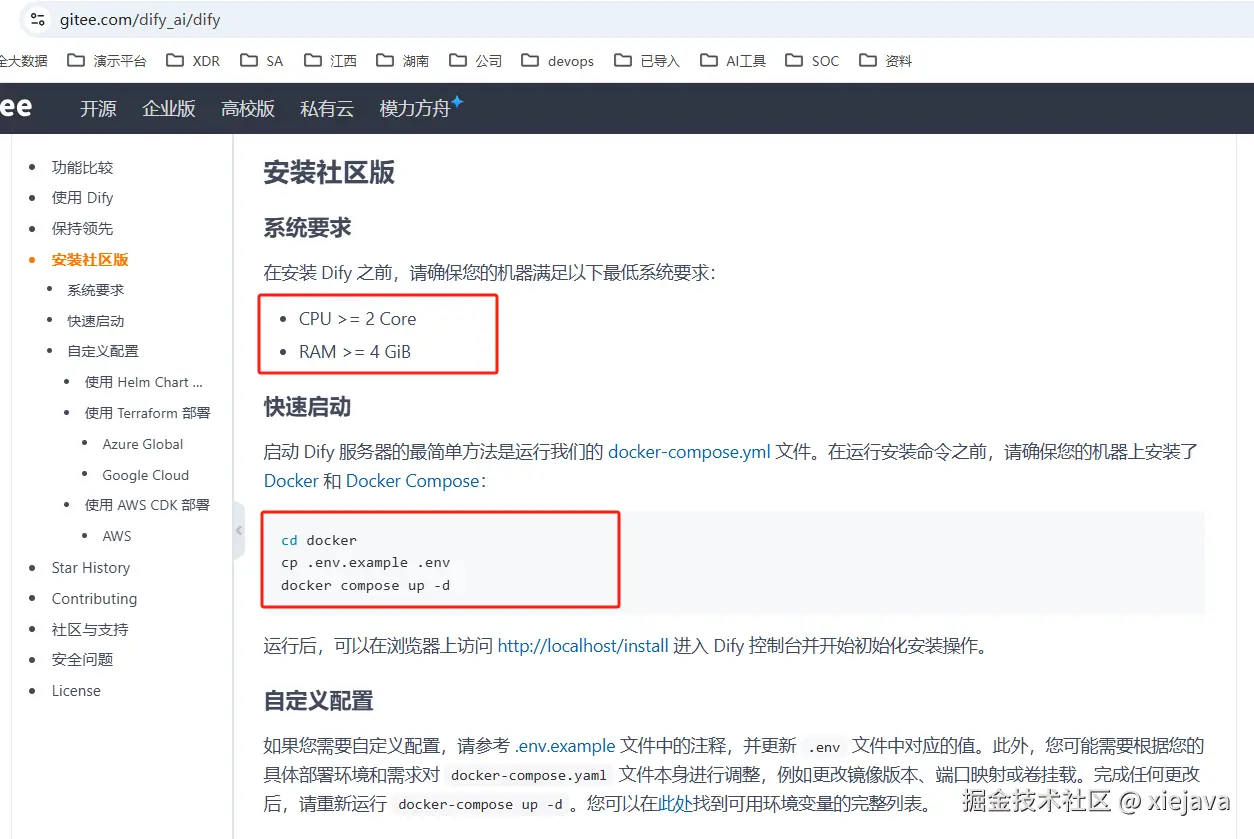Click the 安装社区版 heading
This screenshot has width=1254, height=839.
[329, 172]
